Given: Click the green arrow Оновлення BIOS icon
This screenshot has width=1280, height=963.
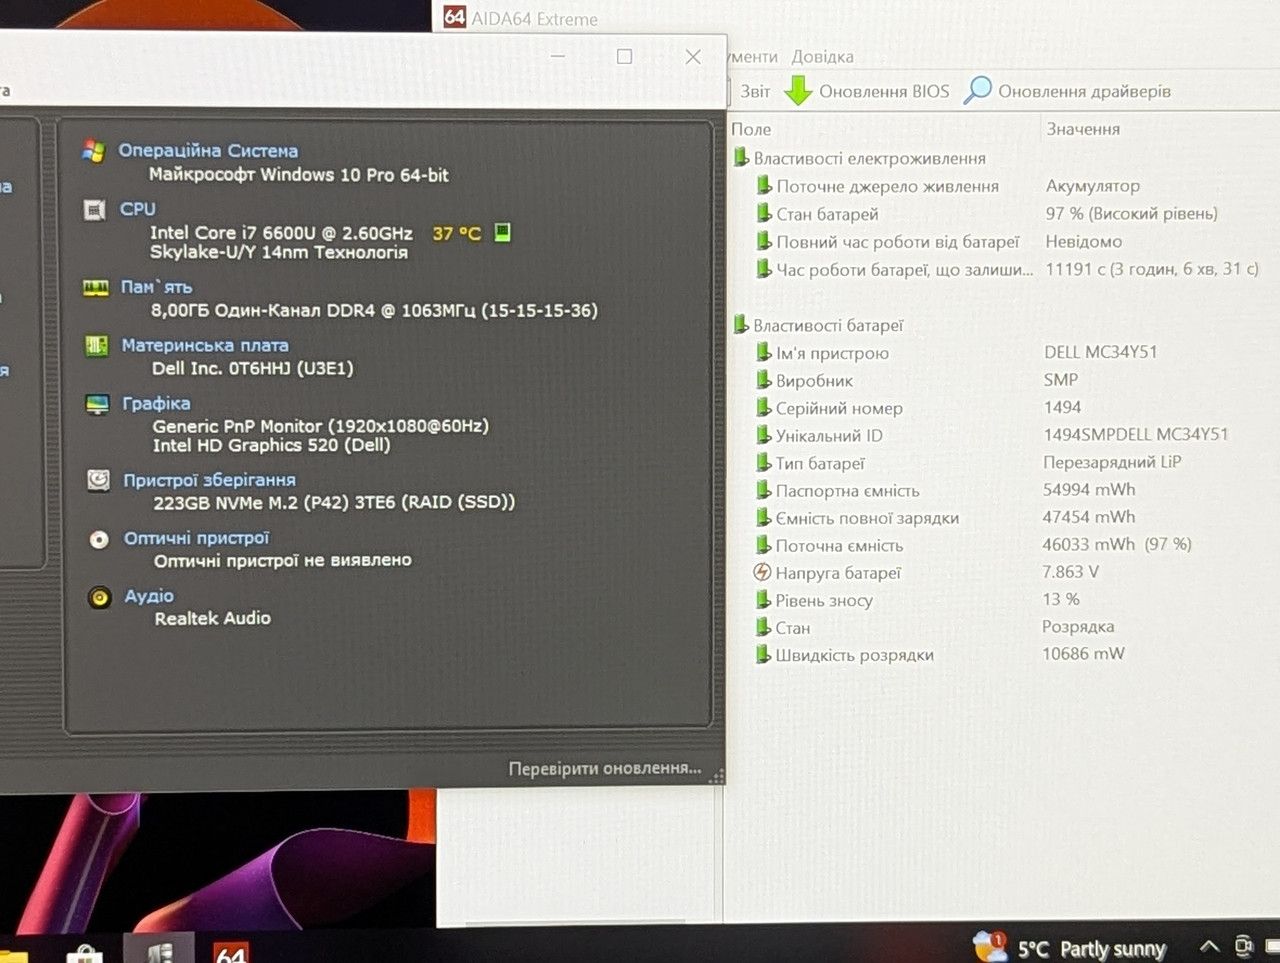Looking at the screenshot, I should [797, 91].
